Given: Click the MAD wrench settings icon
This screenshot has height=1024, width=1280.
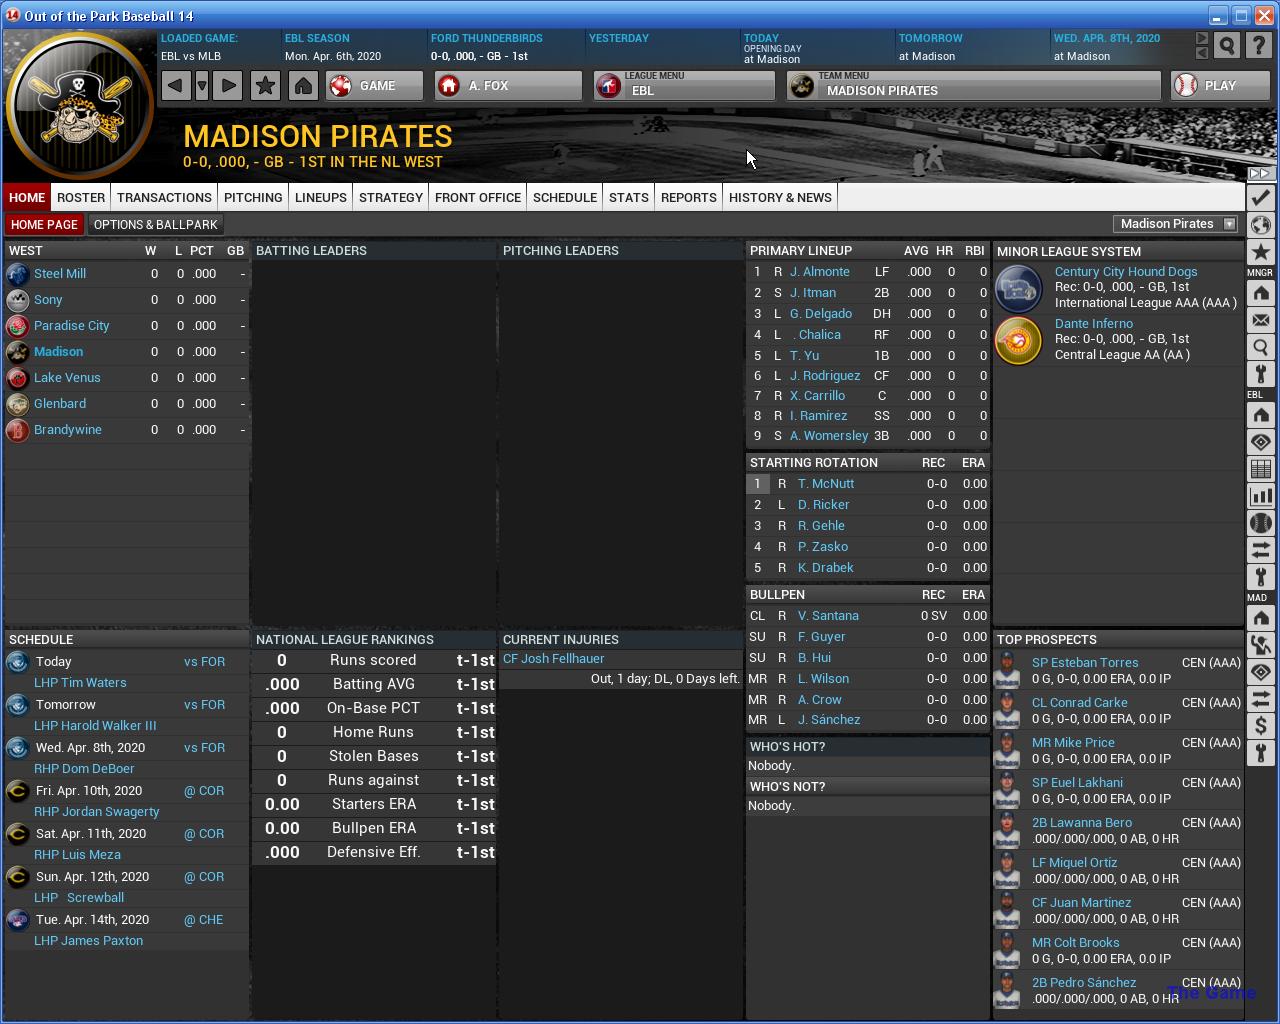Looking at the screenshot, I should (x=1260, y=753).
